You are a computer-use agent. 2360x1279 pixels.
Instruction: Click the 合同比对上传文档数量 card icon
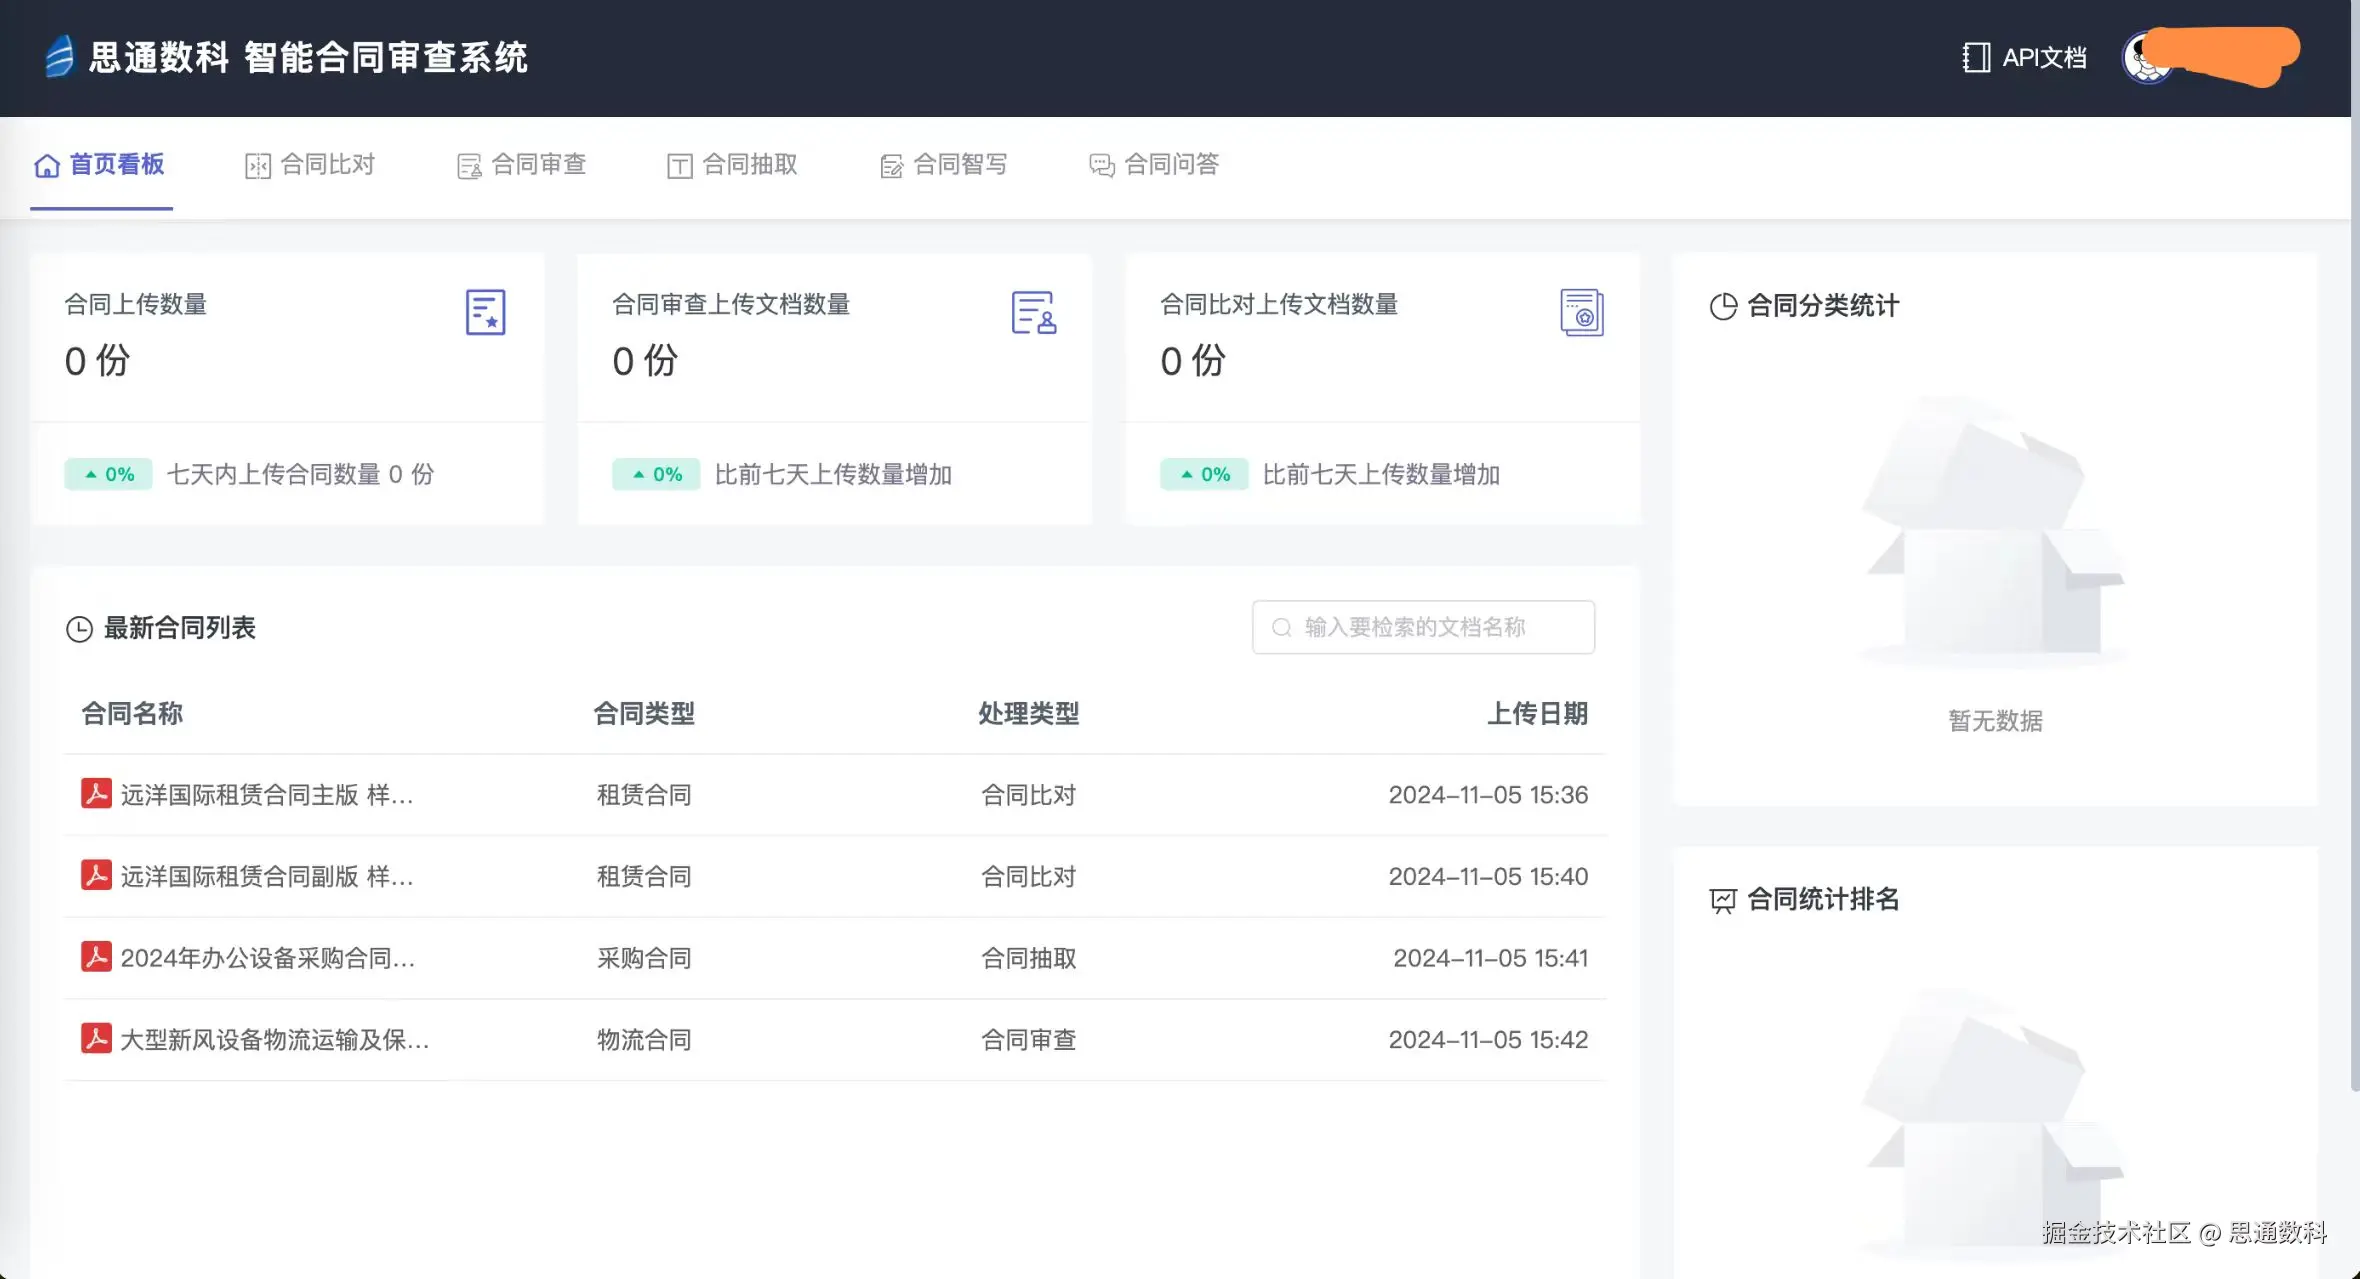tap(1581, 312)
